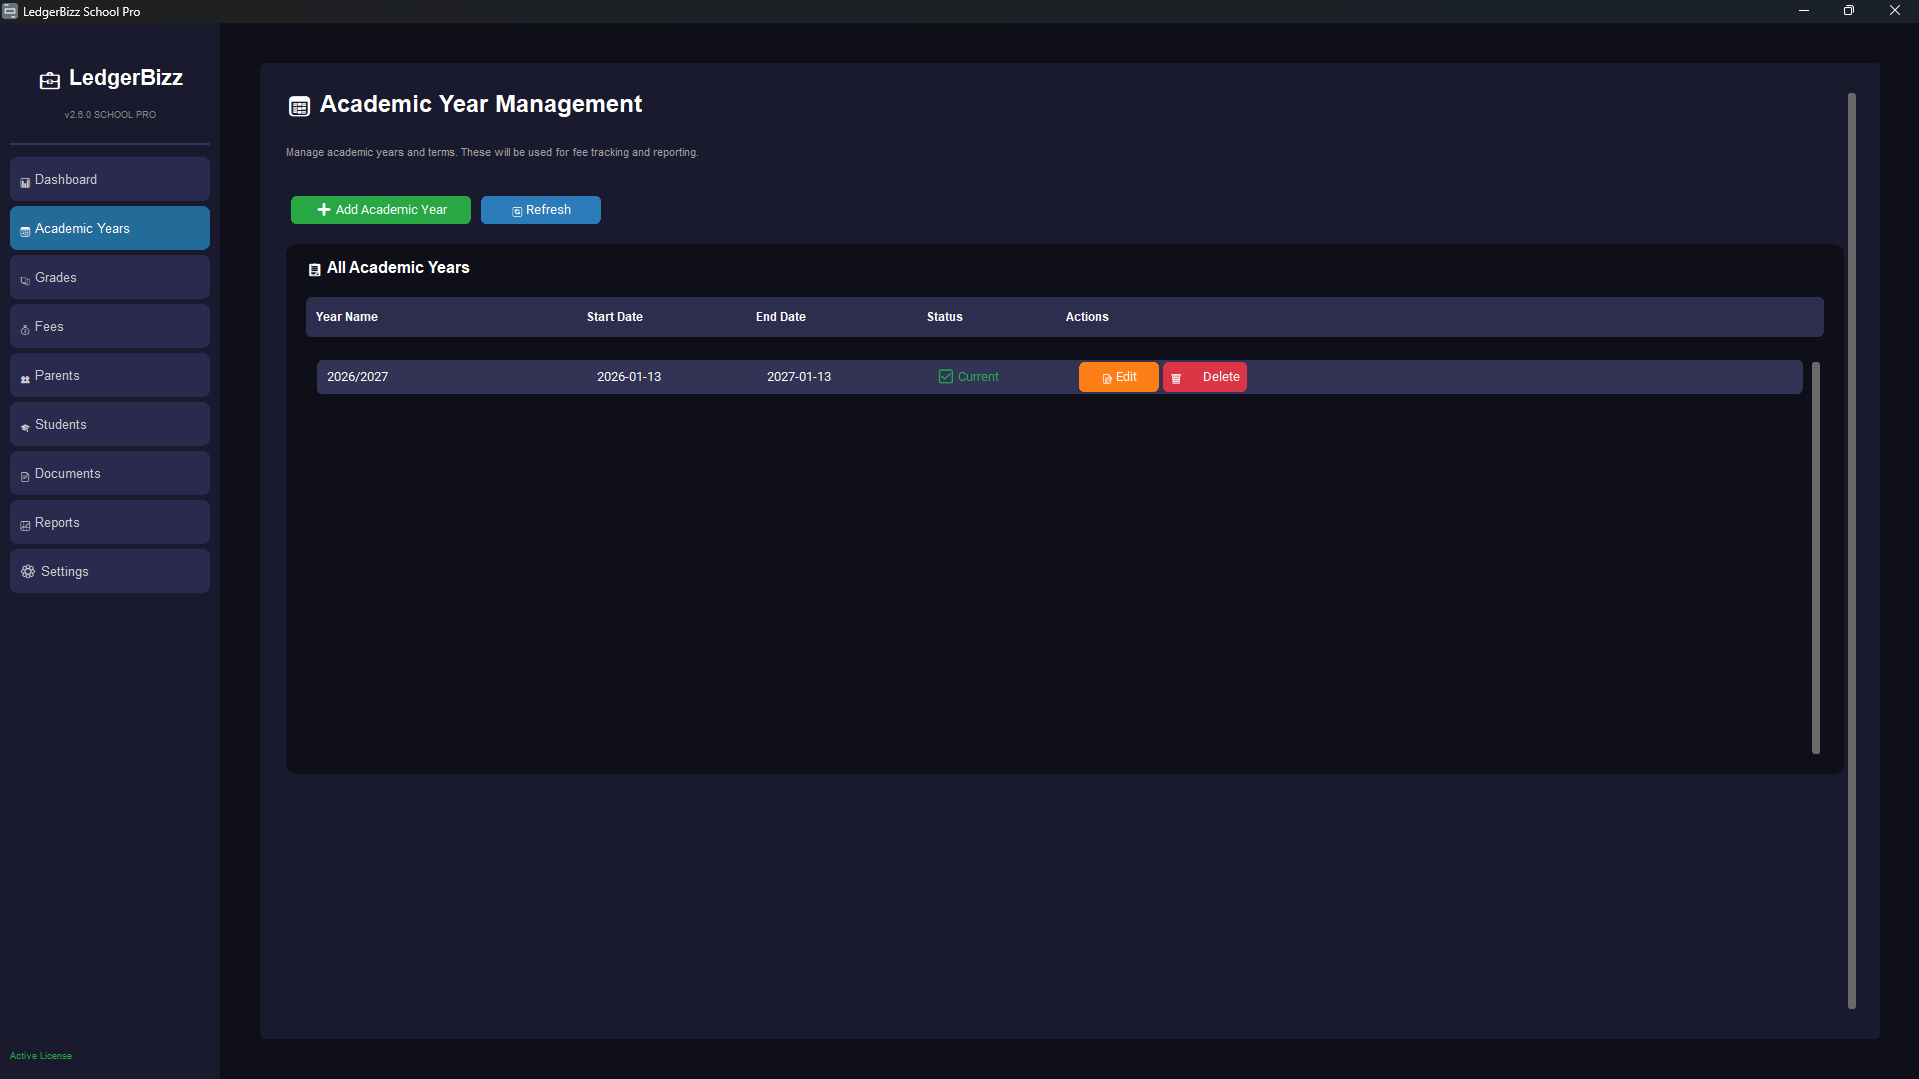Open the Fees section

(110, 327)
